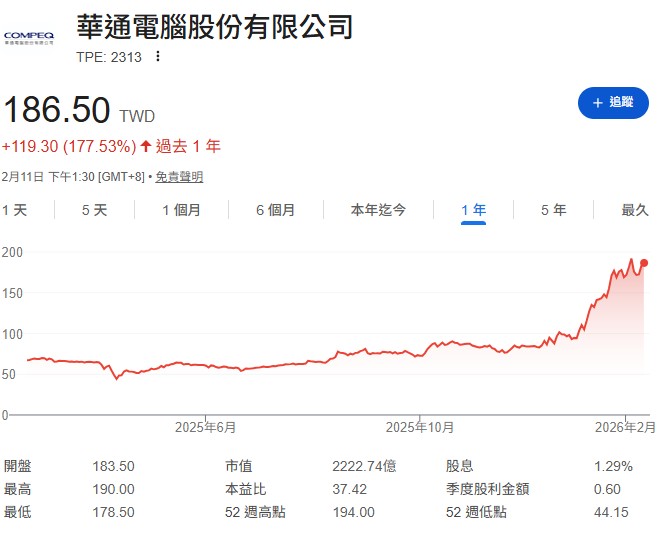Click the red up-arrow change indicator
Image resolution: width=657 pixels, height=537 pixels.
(x=145, y=146)
